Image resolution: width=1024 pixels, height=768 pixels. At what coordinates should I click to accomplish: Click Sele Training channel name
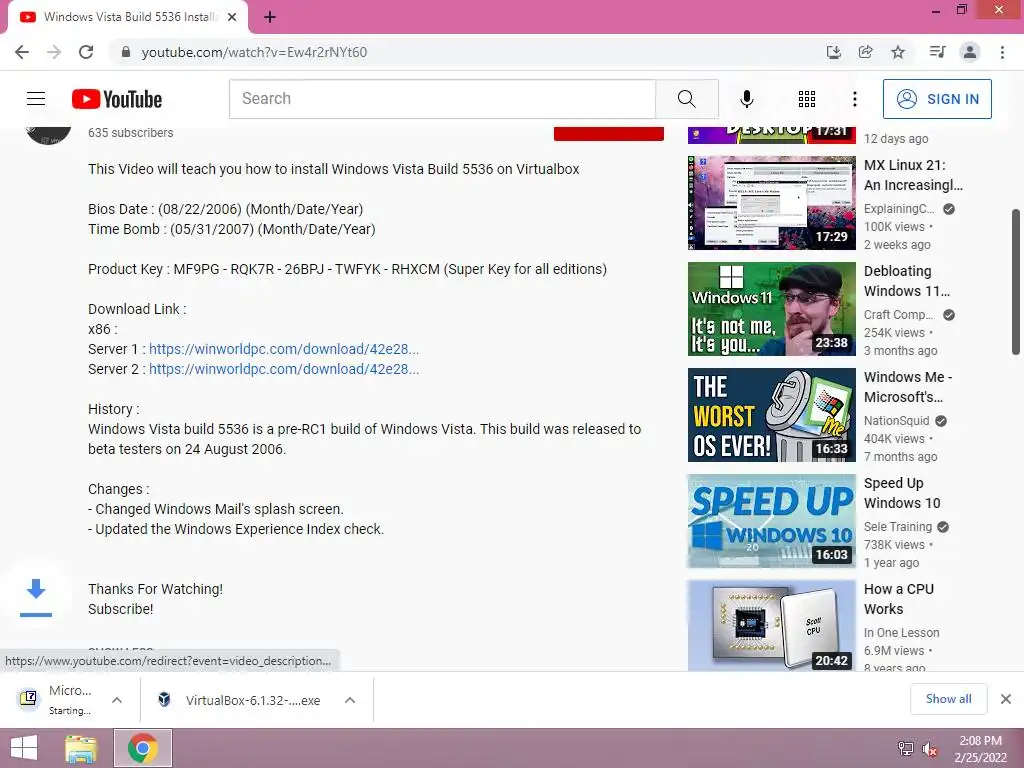[898, 527]
